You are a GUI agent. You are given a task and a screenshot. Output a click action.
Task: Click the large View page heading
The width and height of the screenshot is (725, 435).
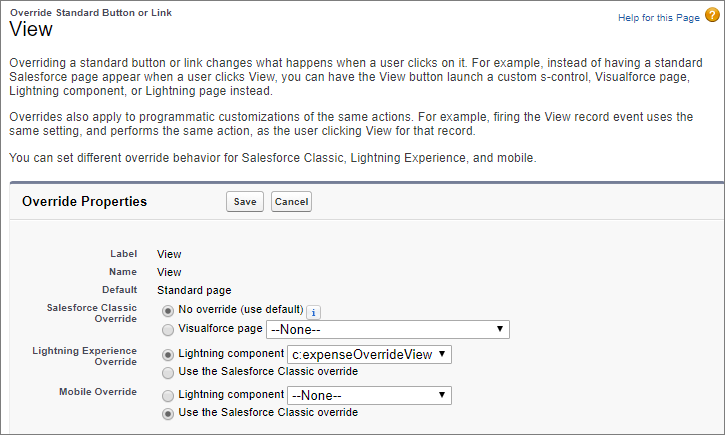tap(31, 31)
